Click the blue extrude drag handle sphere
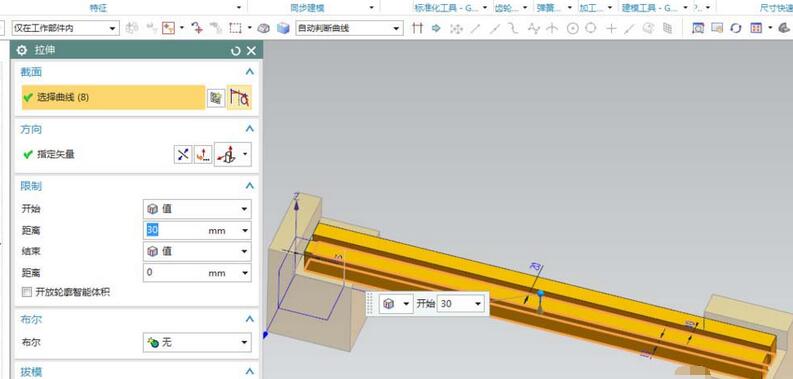 click(x=541, y=293)
